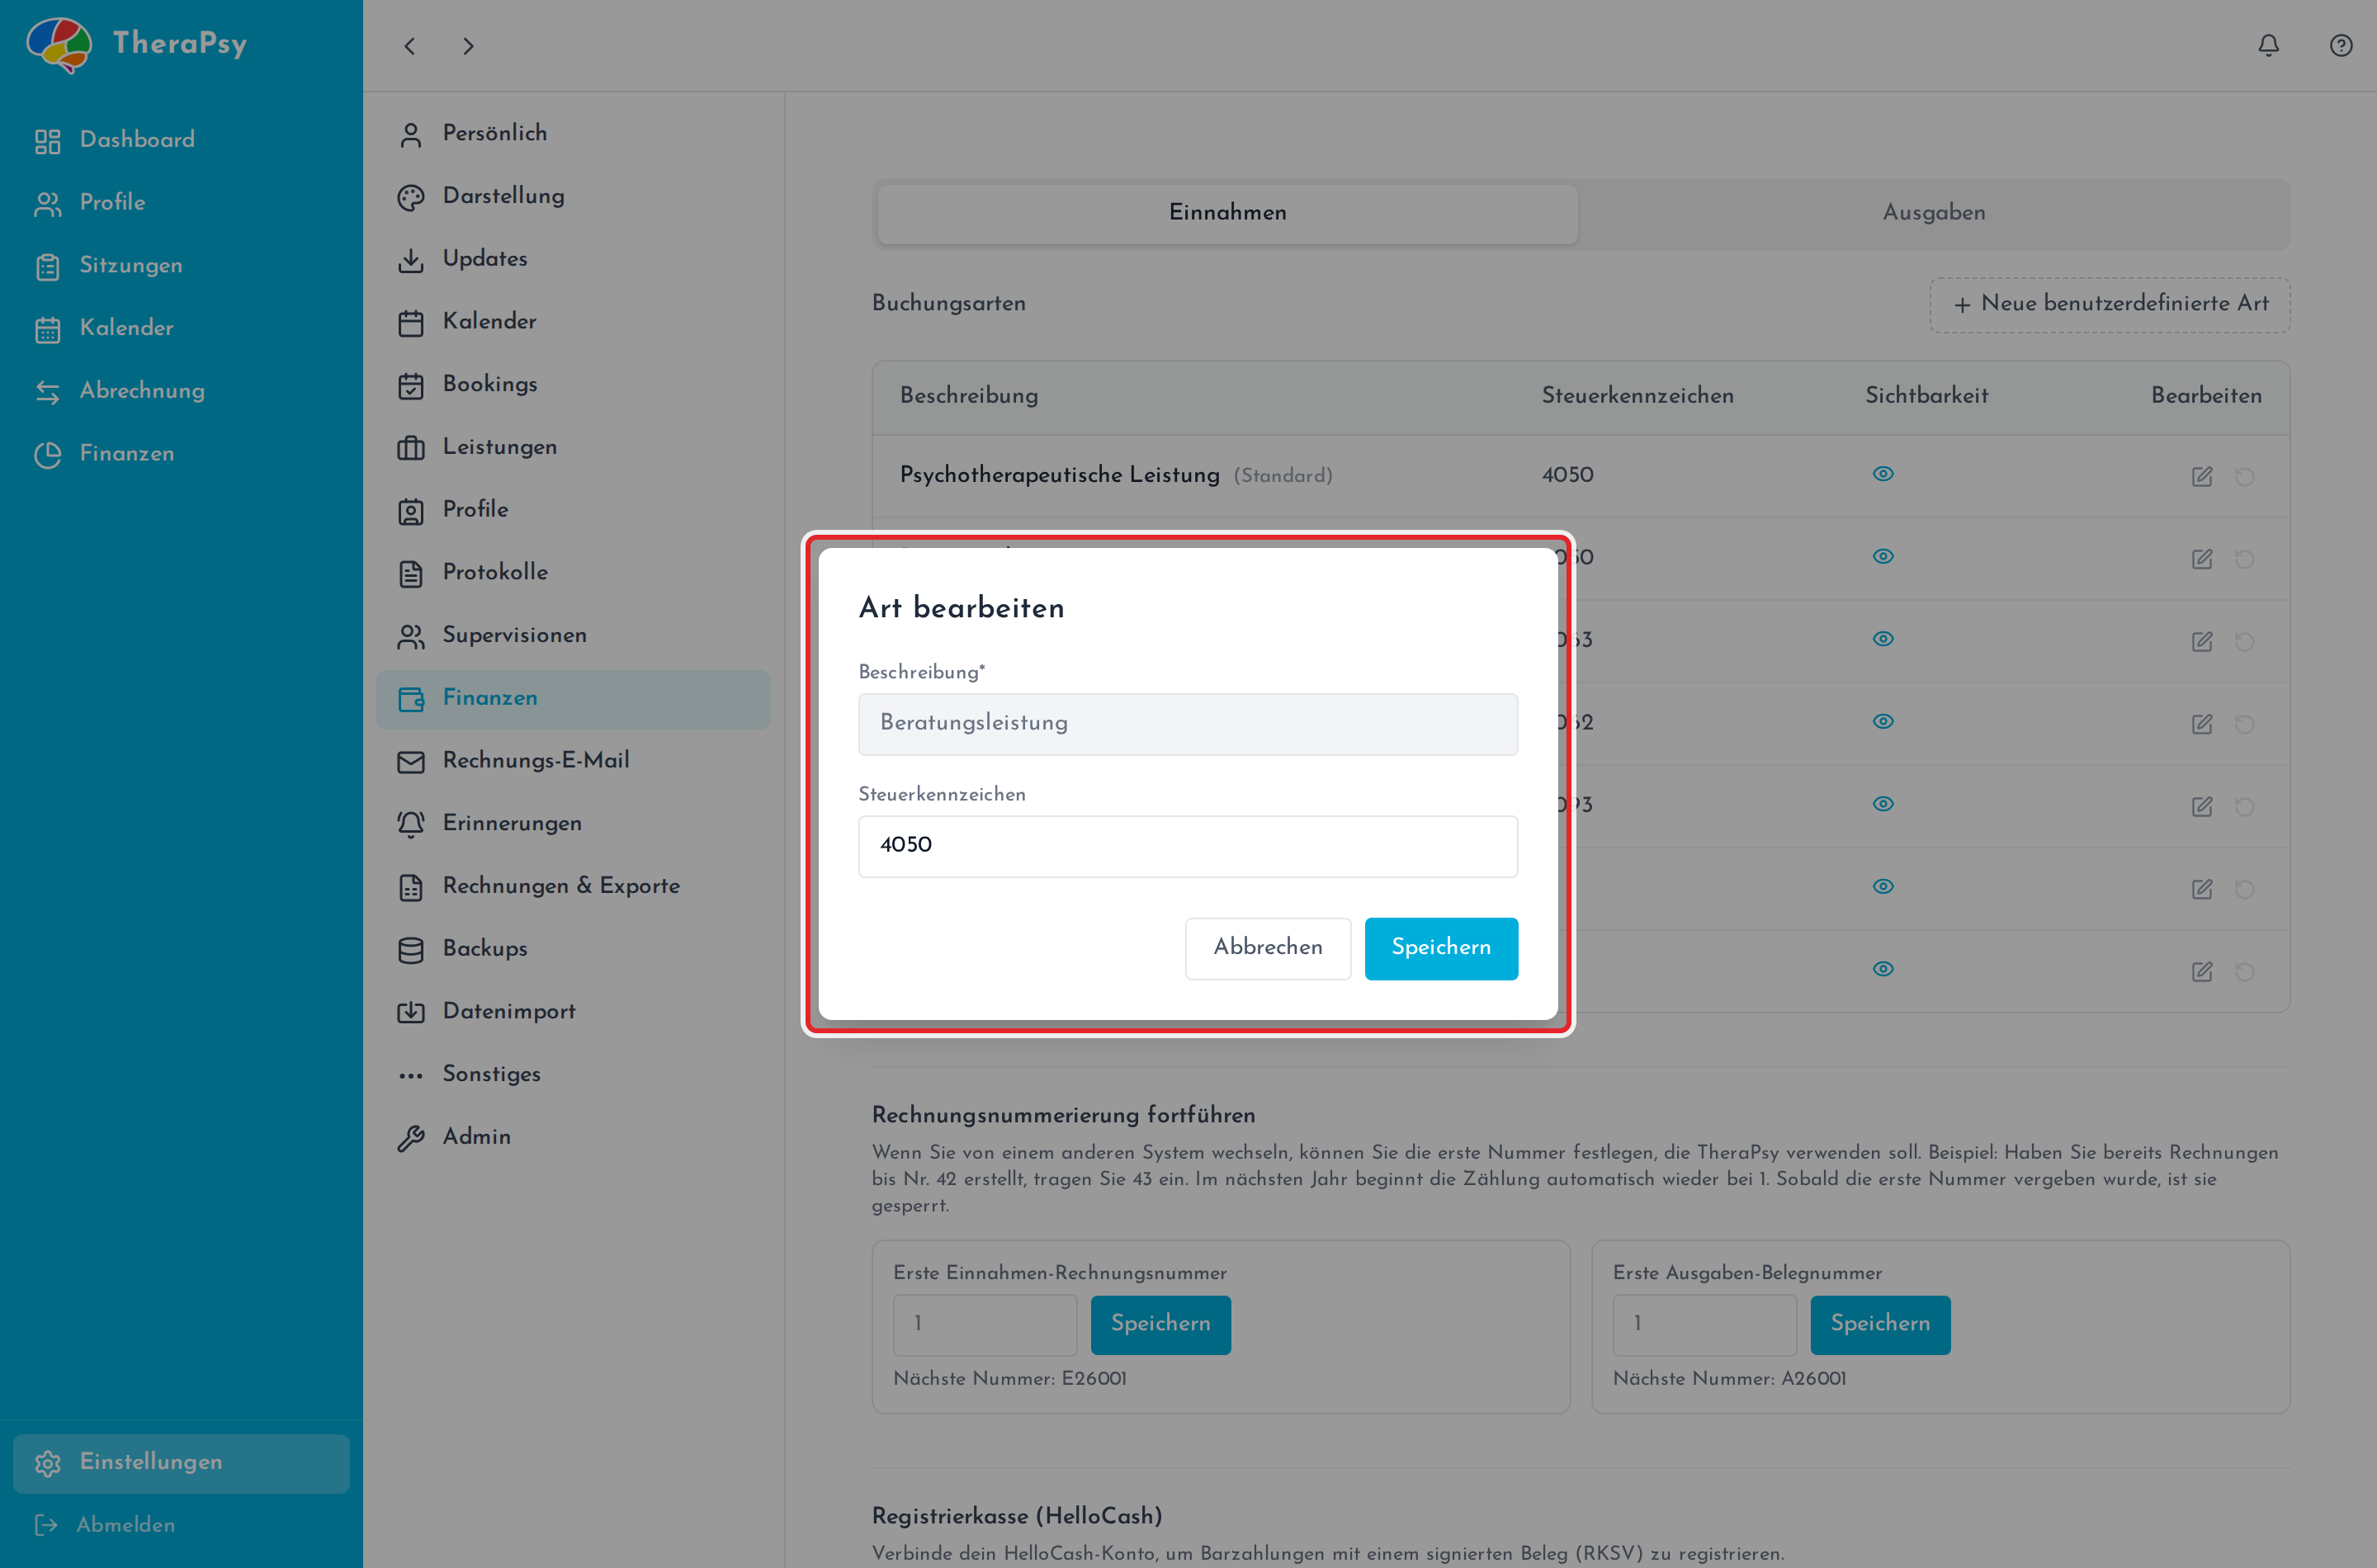Toggle visibility eye in last table row
The height and width of the screenshot is (1568, 2377).
[x=1883, y=969]
